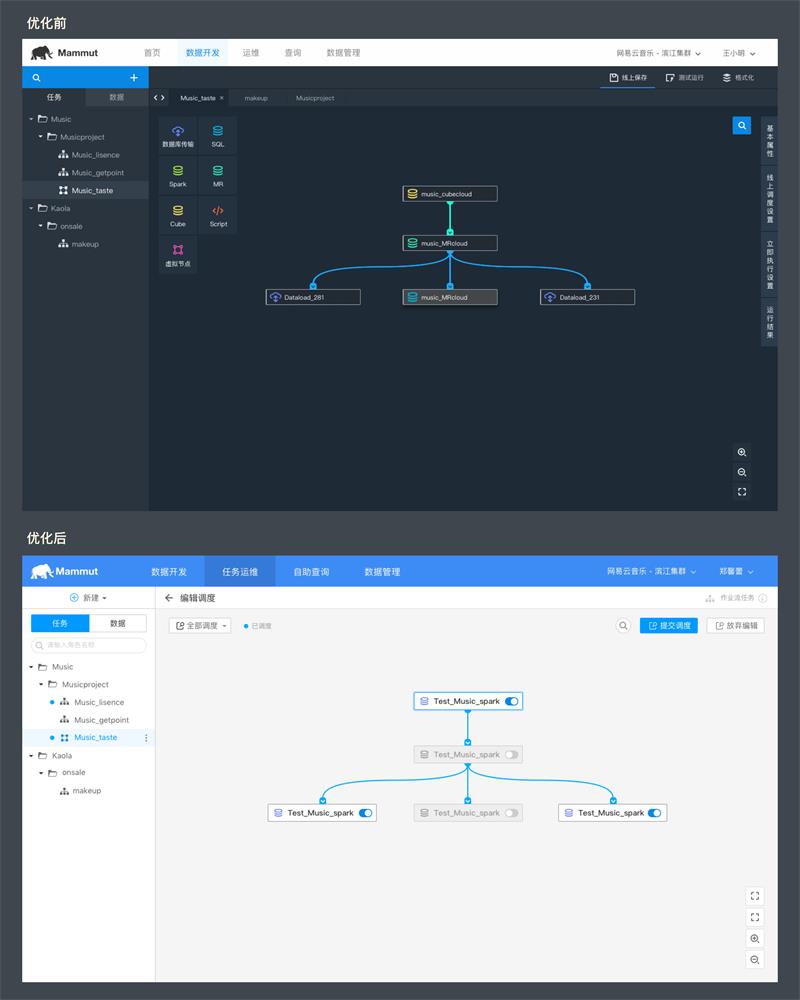Viewport: 800px width, 1000px height.
Task: Open the 自助查询 menu in the blue header
Action: pos(311,571)
